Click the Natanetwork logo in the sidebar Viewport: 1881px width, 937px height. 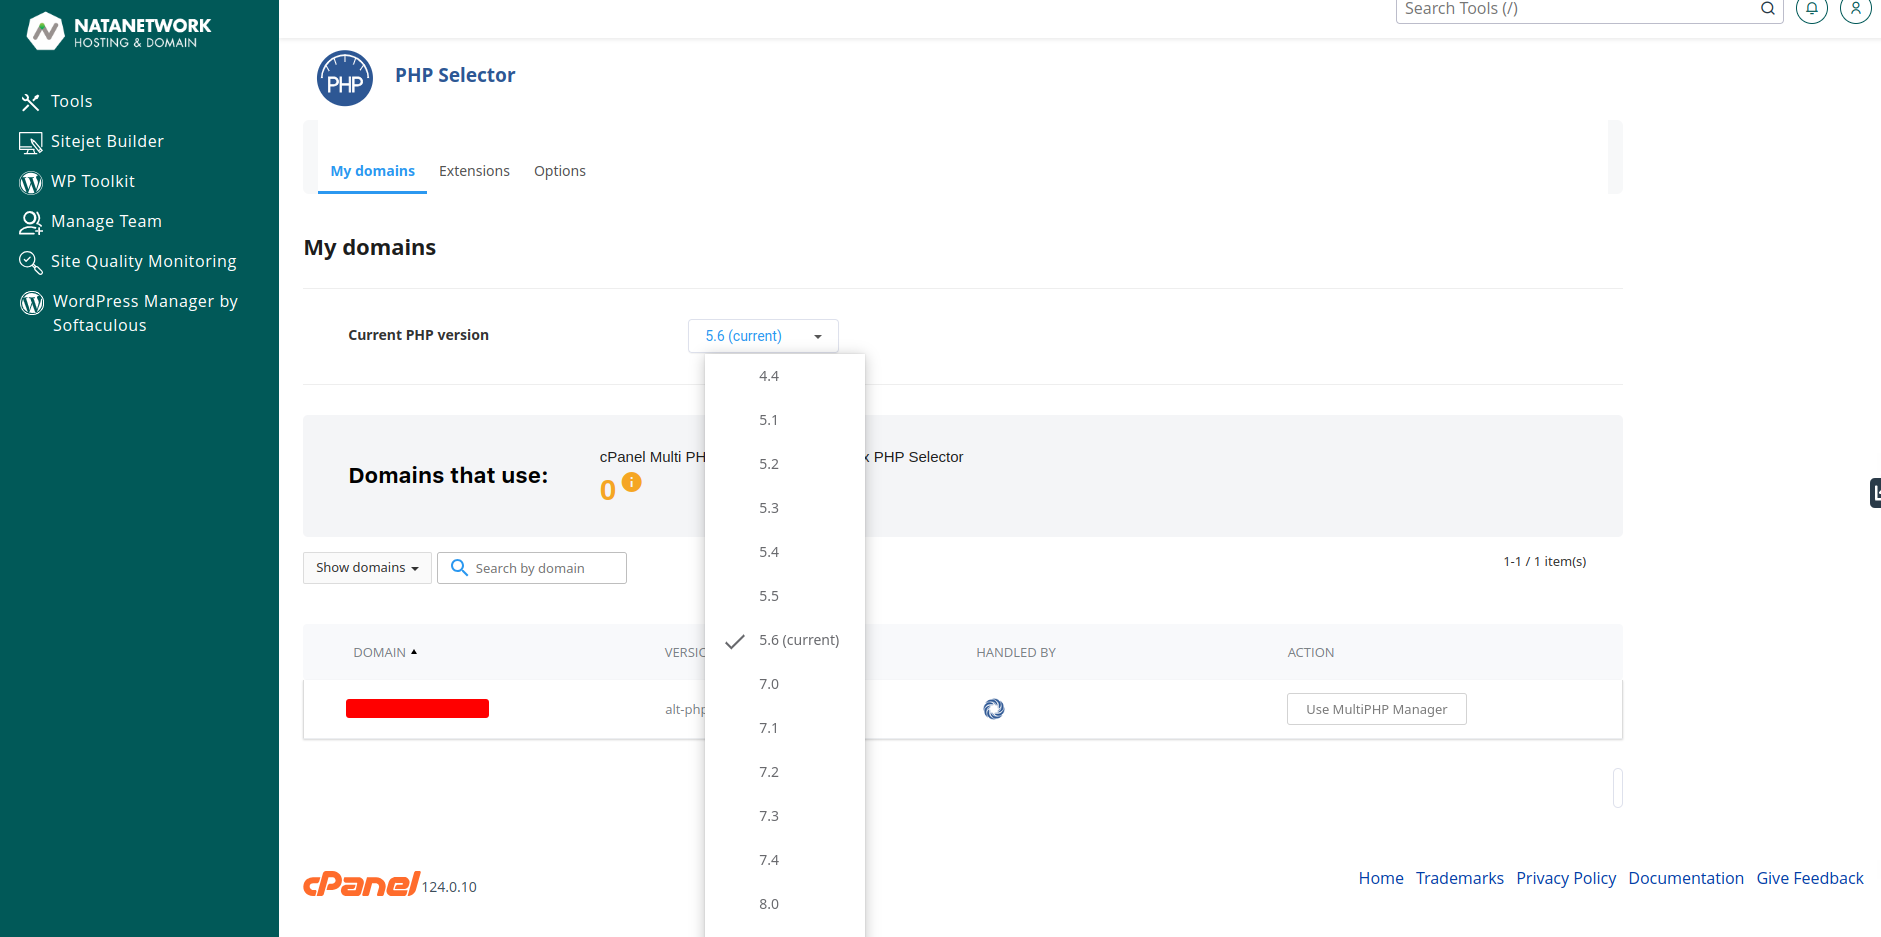[x=118, y=31]
